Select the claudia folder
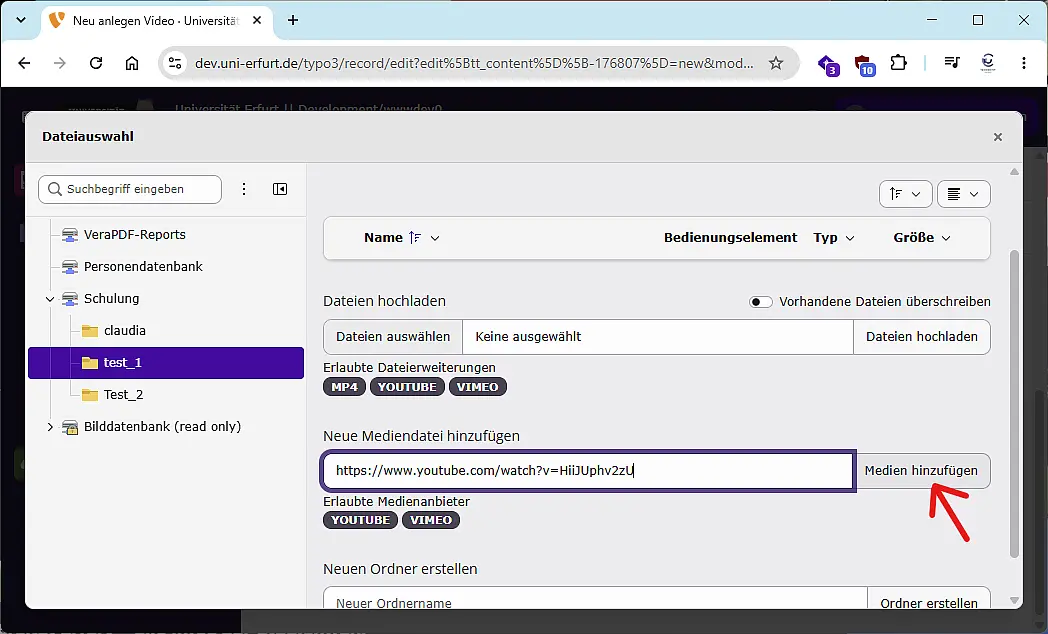 coord(124,331)
